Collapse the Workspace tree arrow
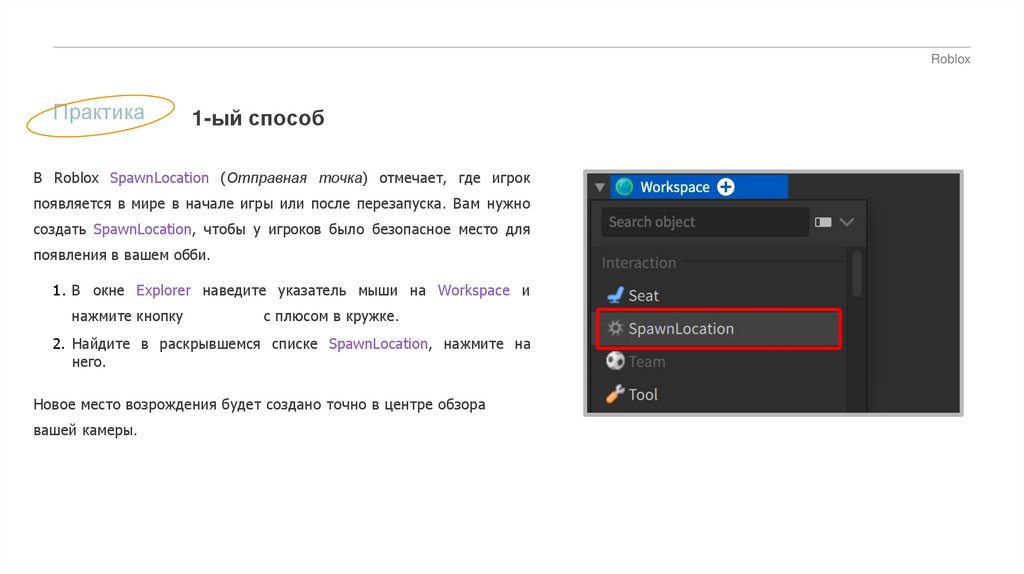This screenshot has height=574, width=1024. coord(600,187)
